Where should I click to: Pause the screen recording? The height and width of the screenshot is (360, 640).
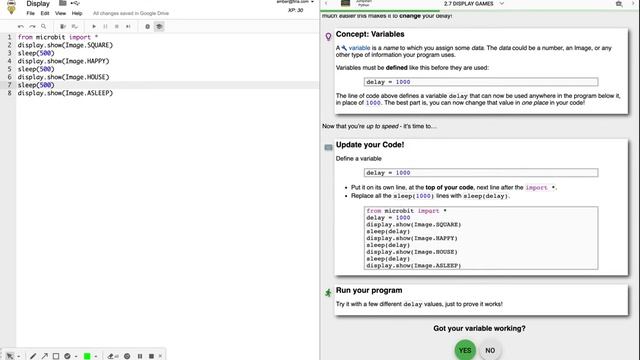point(140,356)
